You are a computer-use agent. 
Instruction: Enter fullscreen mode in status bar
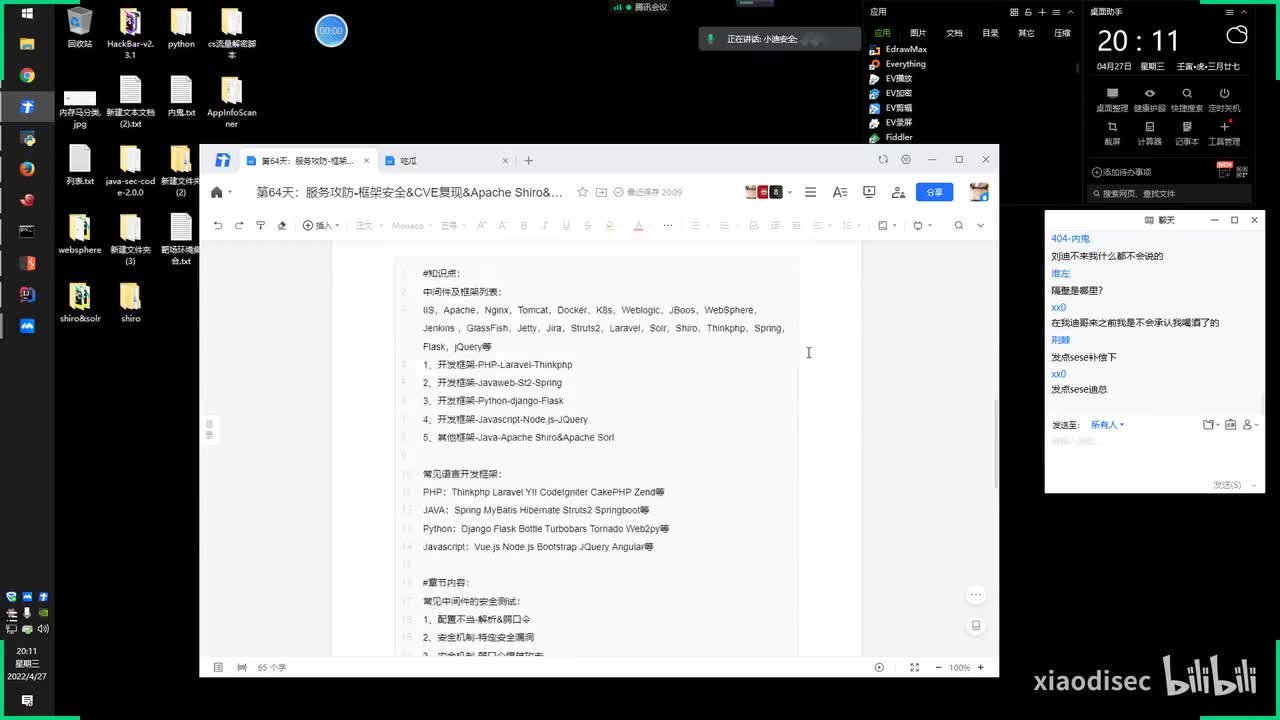pos(915,667)
